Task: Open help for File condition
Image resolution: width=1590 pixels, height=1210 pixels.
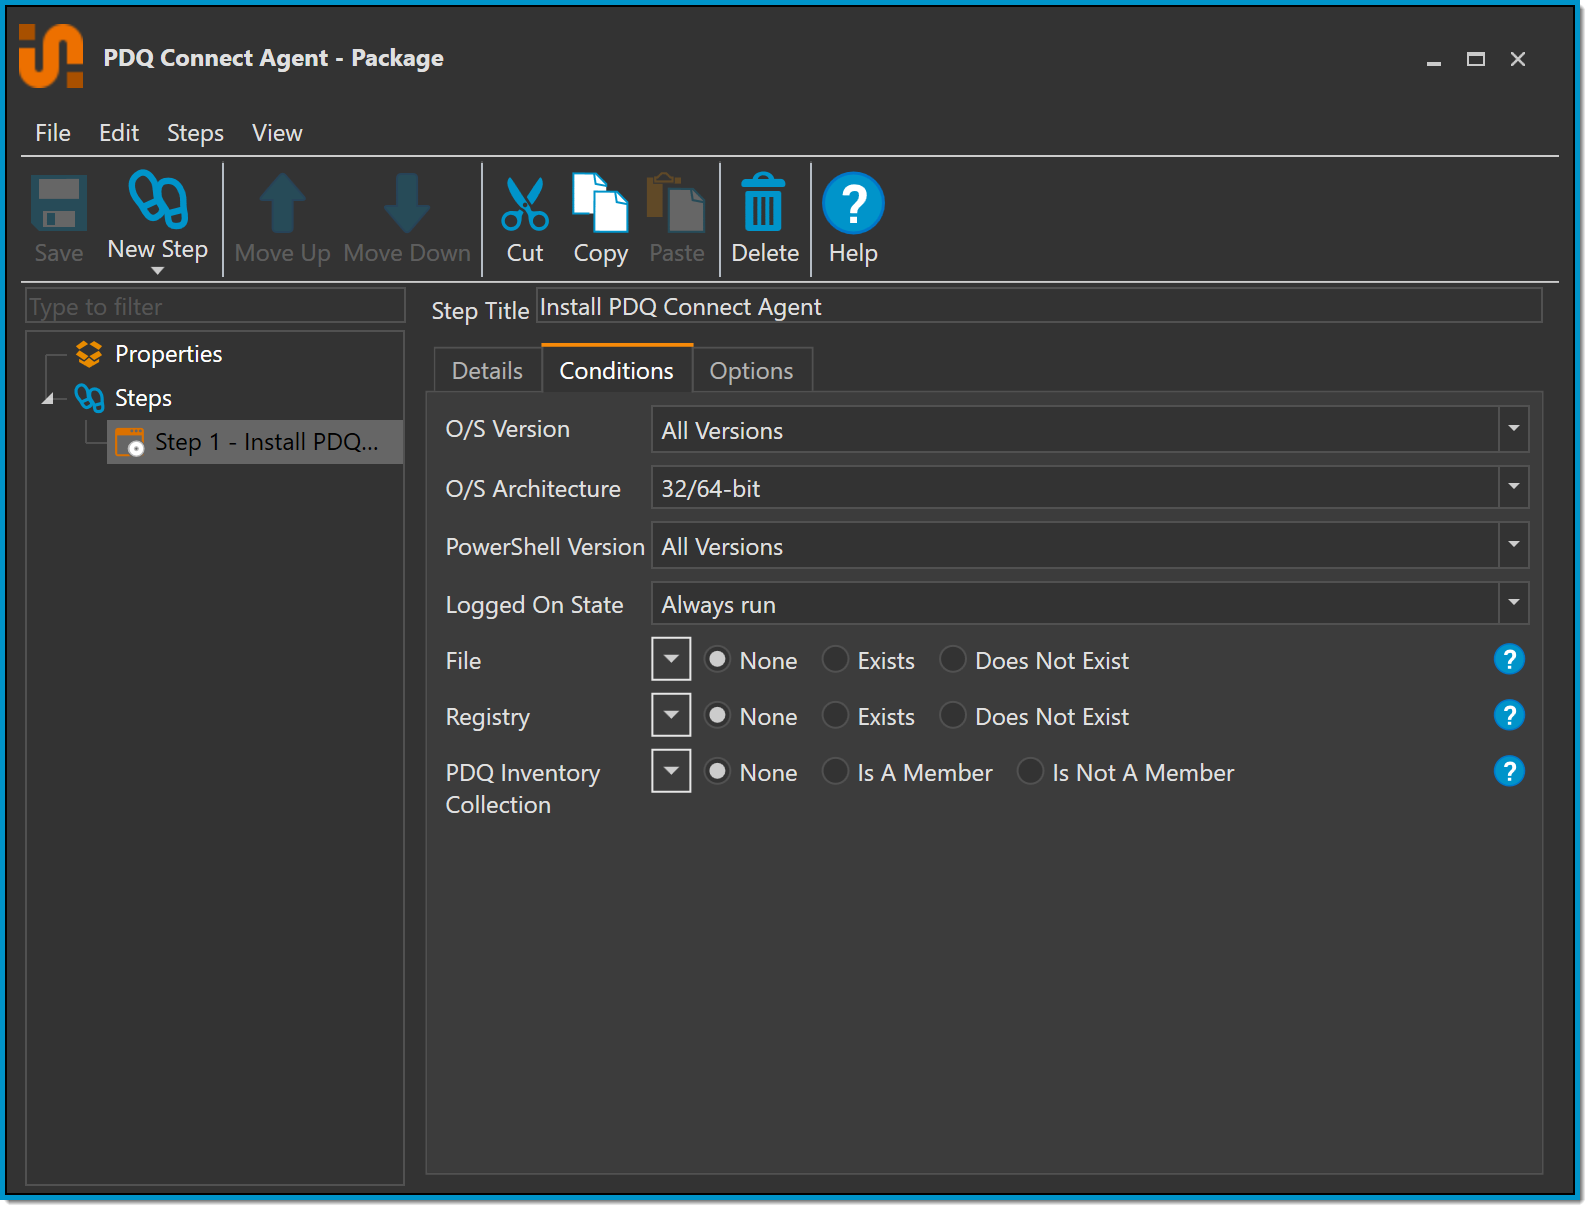Action: tap(1509, 660)
